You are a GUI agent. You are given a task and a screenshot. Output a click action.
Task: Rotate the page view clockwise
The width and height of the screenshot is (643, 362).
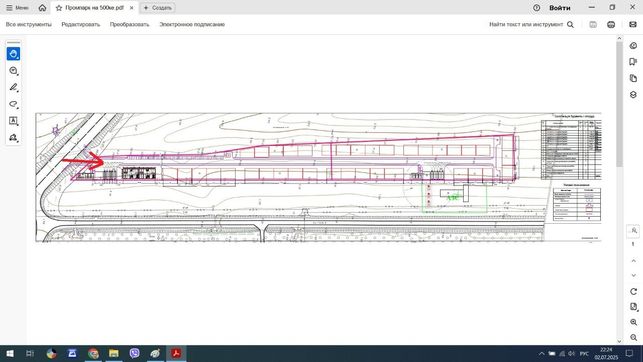[633, 291]
